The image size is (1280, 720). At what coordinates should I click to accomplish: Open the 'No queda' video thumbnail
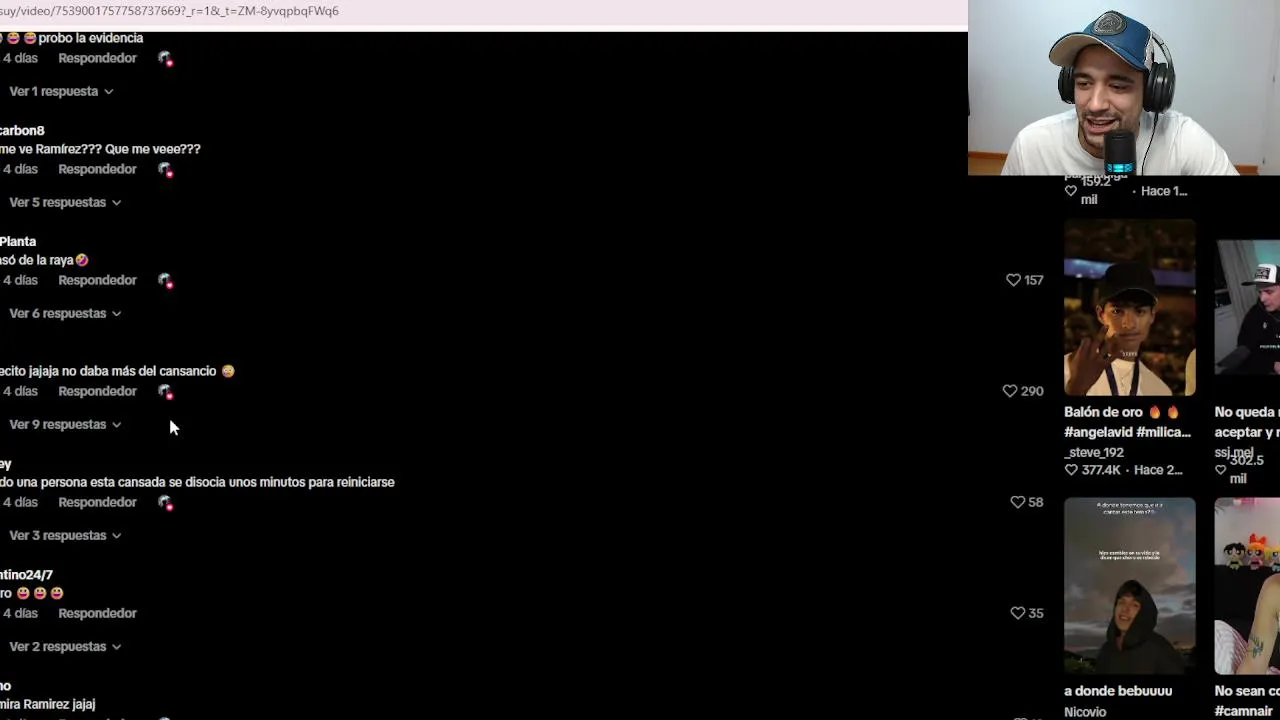tap(1247, 308)
